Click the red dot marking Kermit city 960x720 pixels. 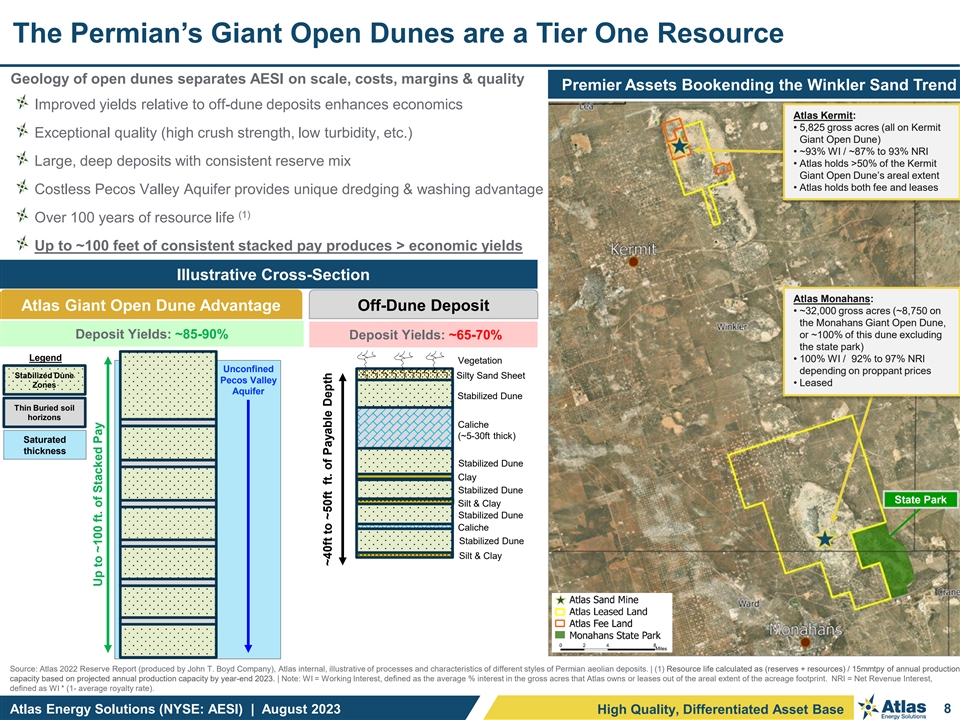634,263
